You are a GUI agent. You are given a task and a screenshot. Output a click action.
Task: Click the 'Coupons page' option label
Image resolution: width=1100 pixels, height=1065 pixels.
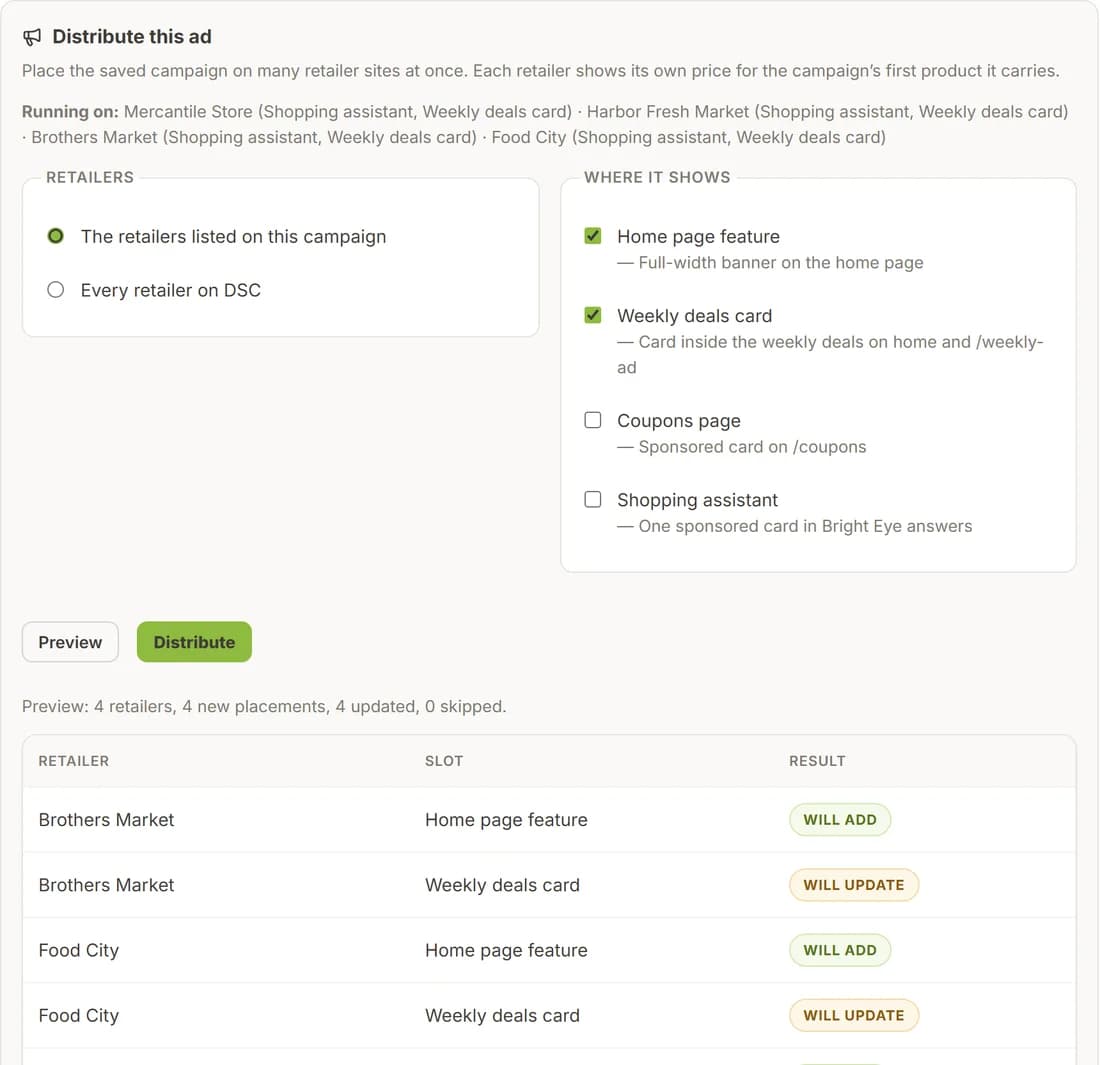(x=679, y=421)
